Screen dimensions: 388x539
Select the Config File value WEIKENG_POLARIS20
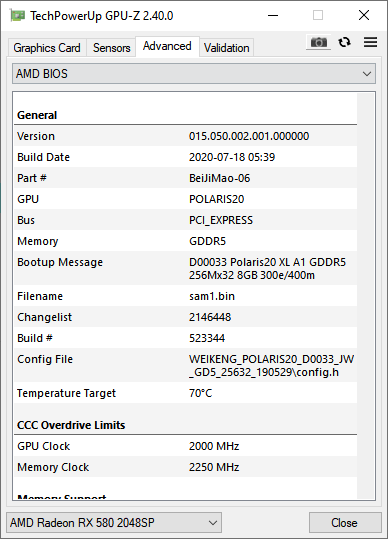pyautogui.click(x=271, y=365)
